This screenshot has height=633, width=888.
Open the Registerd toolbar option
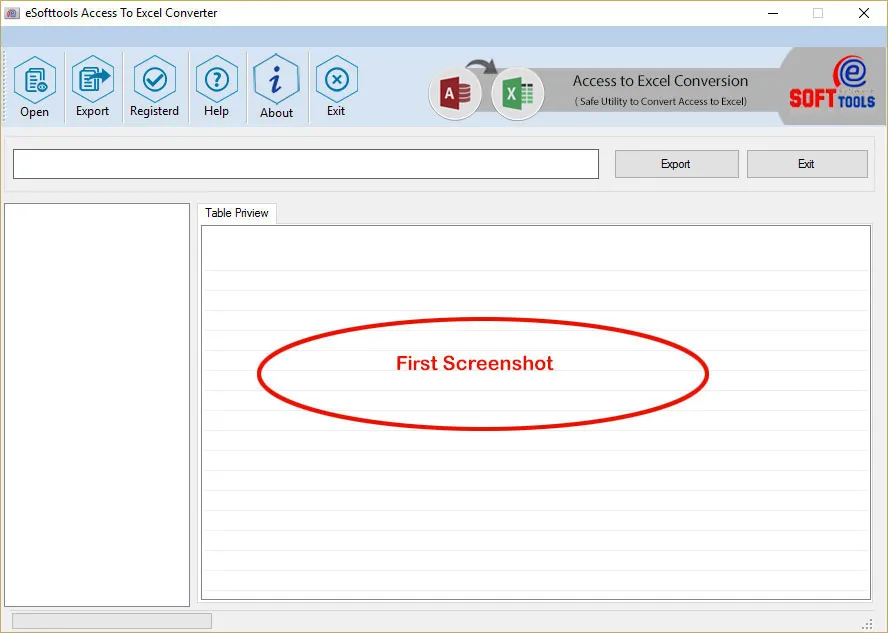pos(154,87)
